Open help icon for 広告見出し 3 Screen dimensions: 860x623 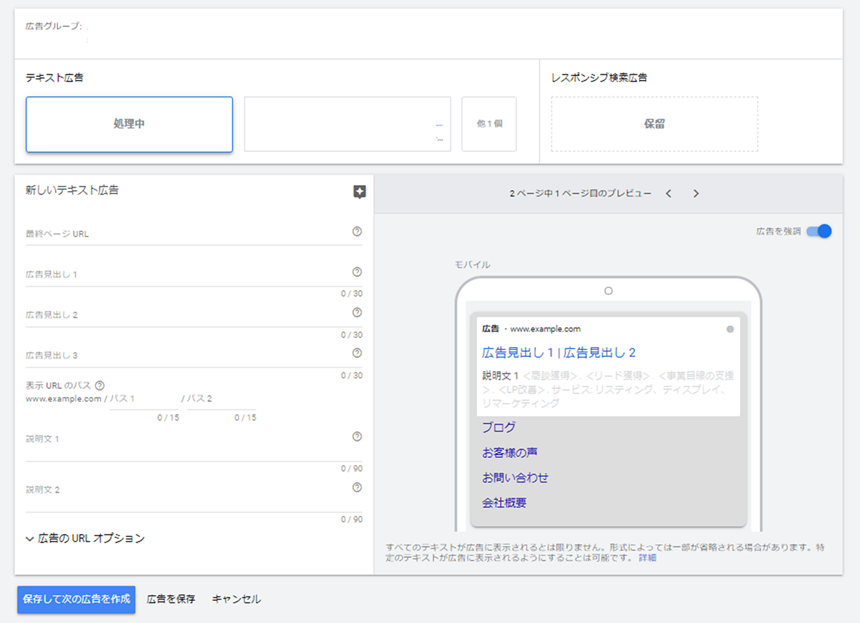[x=357, y=353]
